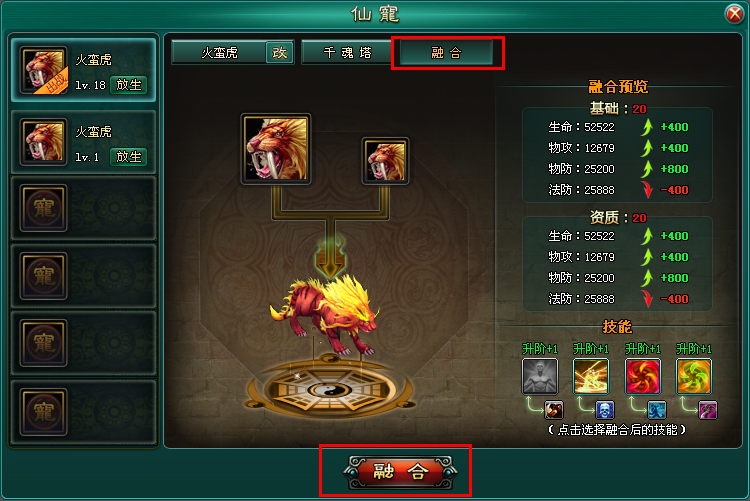Release the lv.1 火蛮虎 with 放生
The width and height of the screenshot is (750, 501).
129,157
